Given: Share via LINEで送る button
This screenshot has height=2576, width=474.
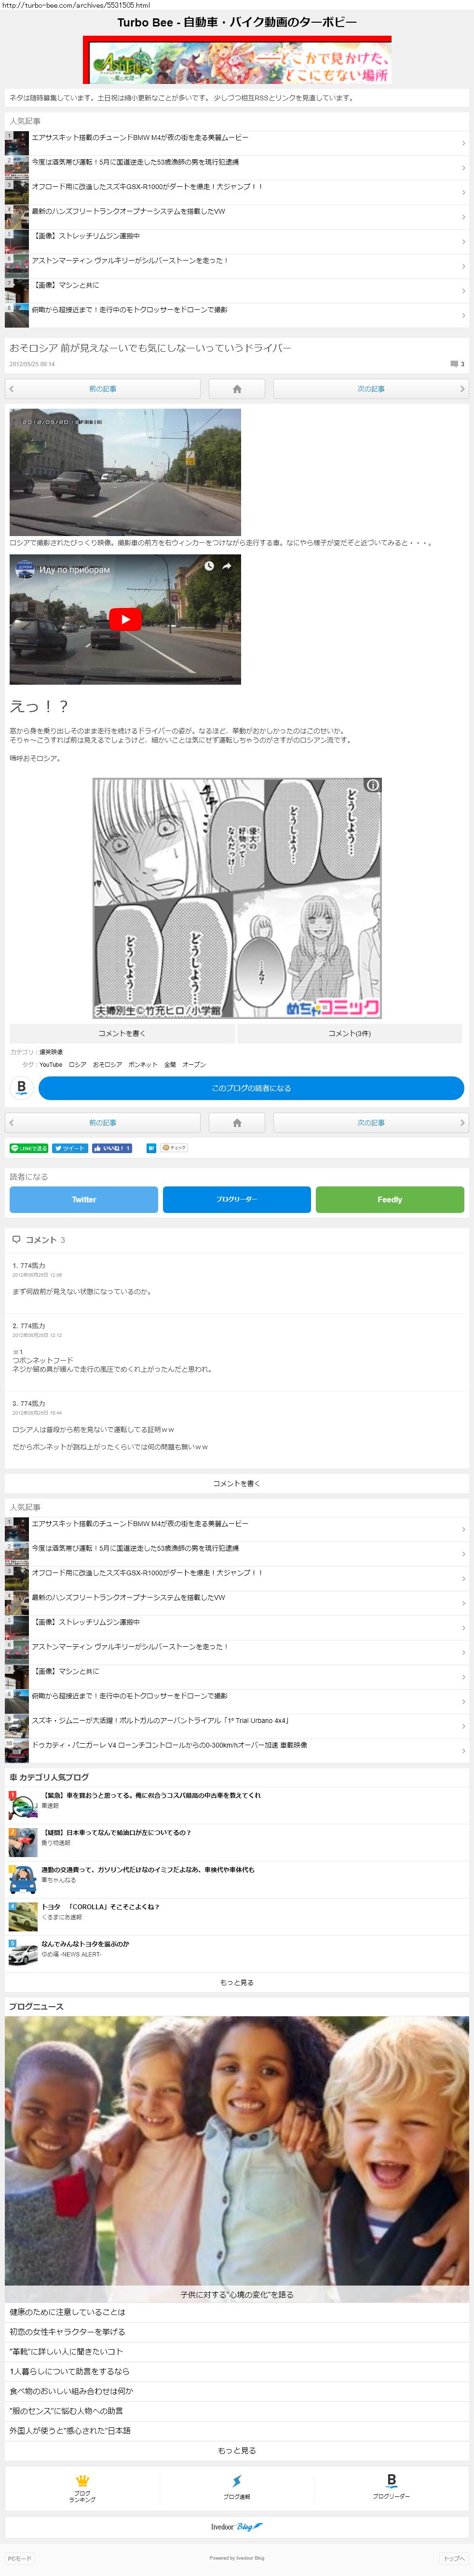Looking at the screenshot, I should click(x=29, y=1148).
